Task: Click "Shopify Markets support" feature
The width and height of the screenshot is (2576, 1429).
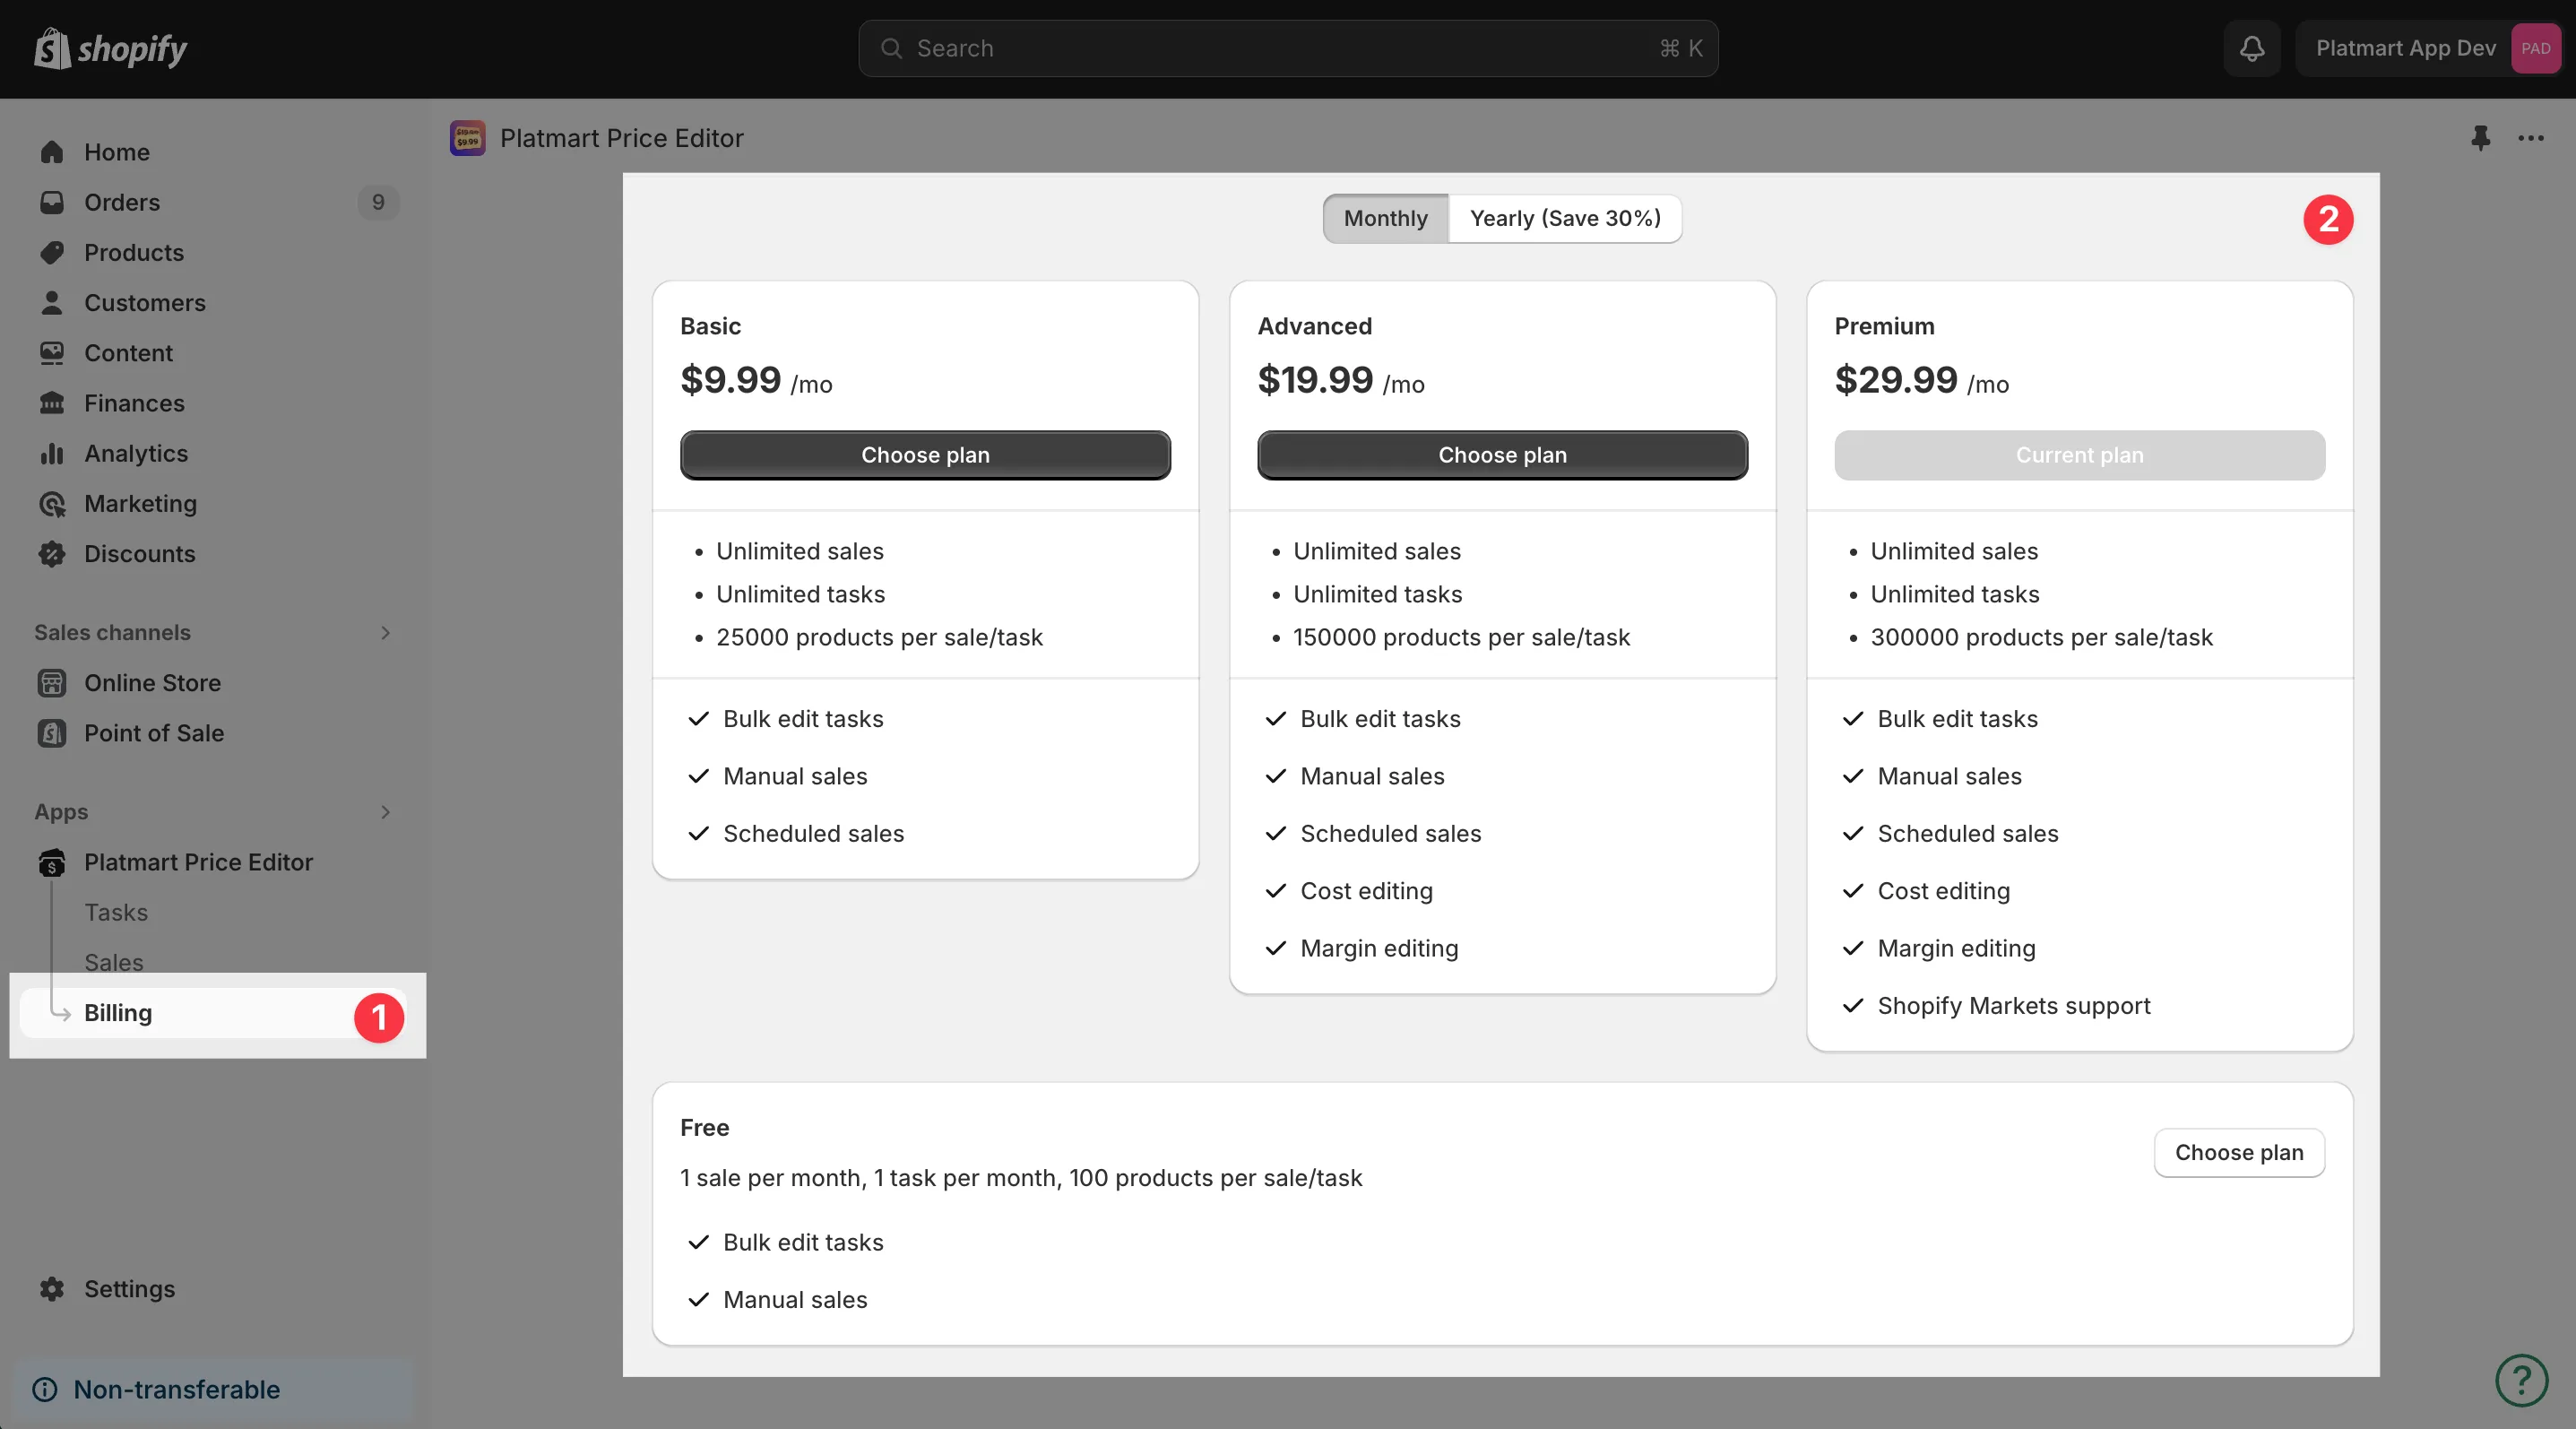Action: (2014, 1006)
